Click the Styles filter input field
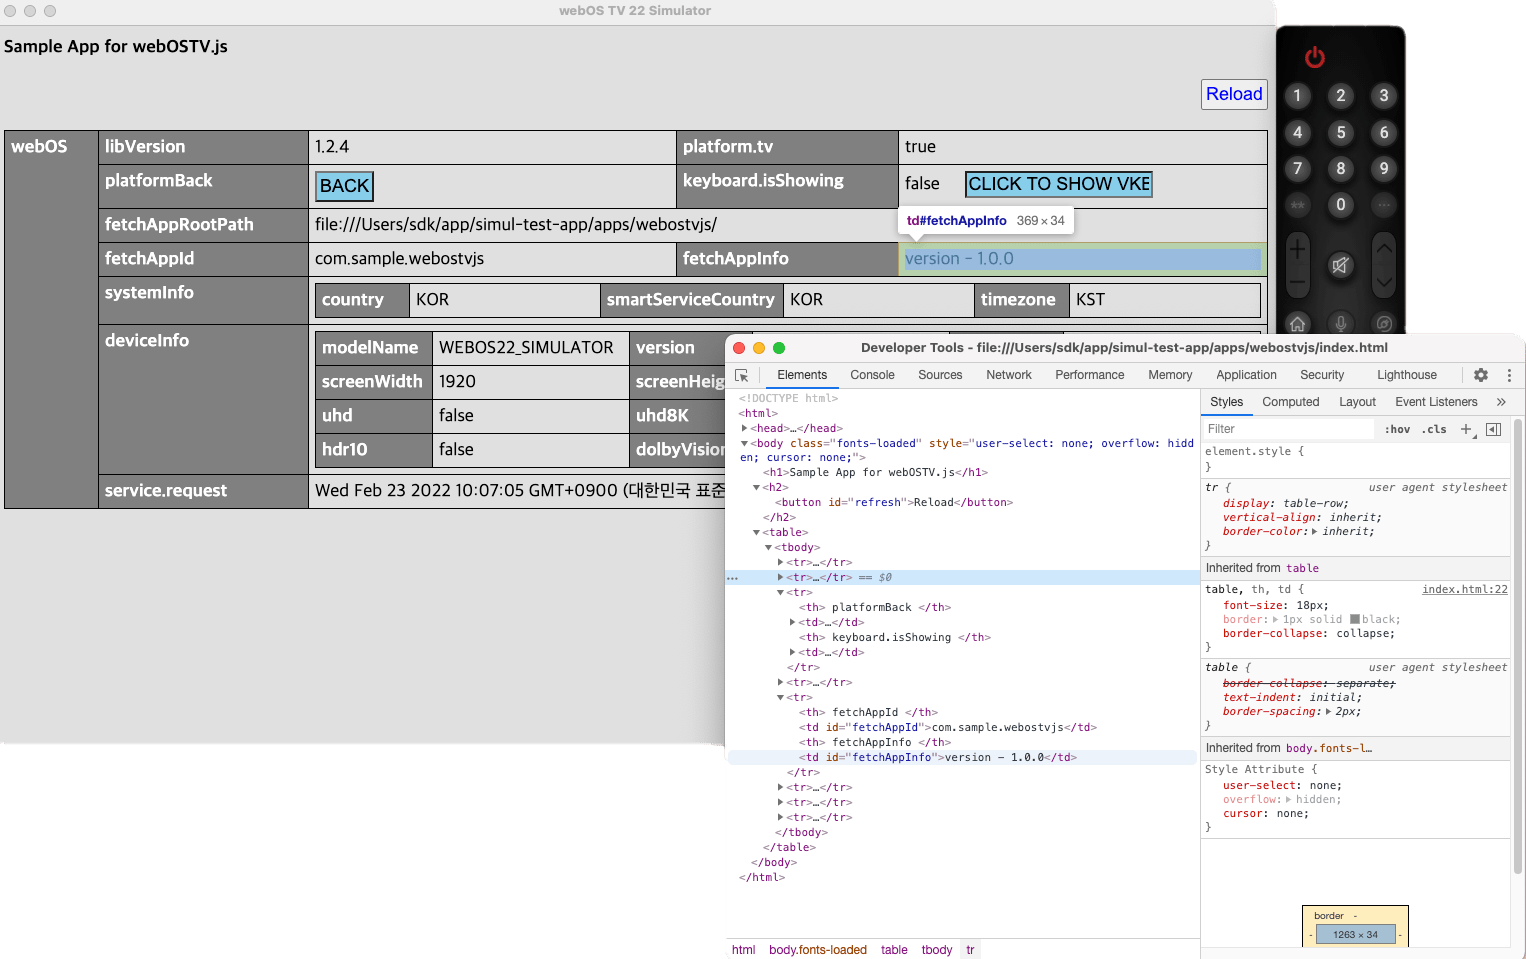1526x959 pixels. point(1288,429)
